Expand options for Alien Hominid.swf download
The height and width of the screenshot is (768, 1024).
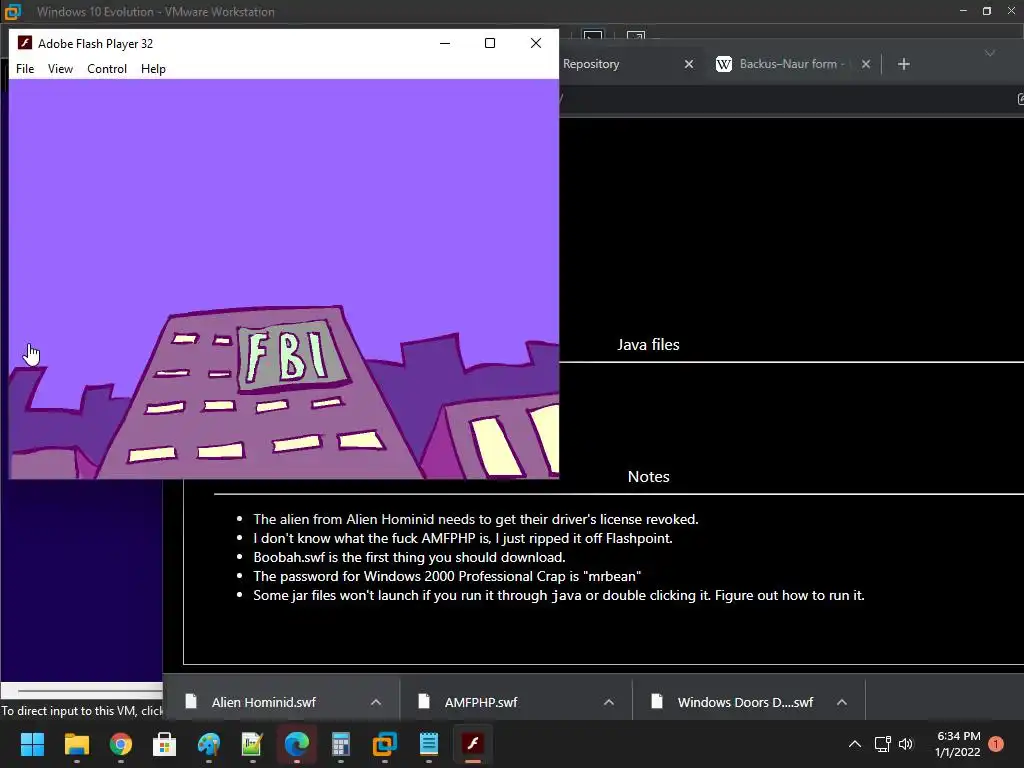point(376,702)
